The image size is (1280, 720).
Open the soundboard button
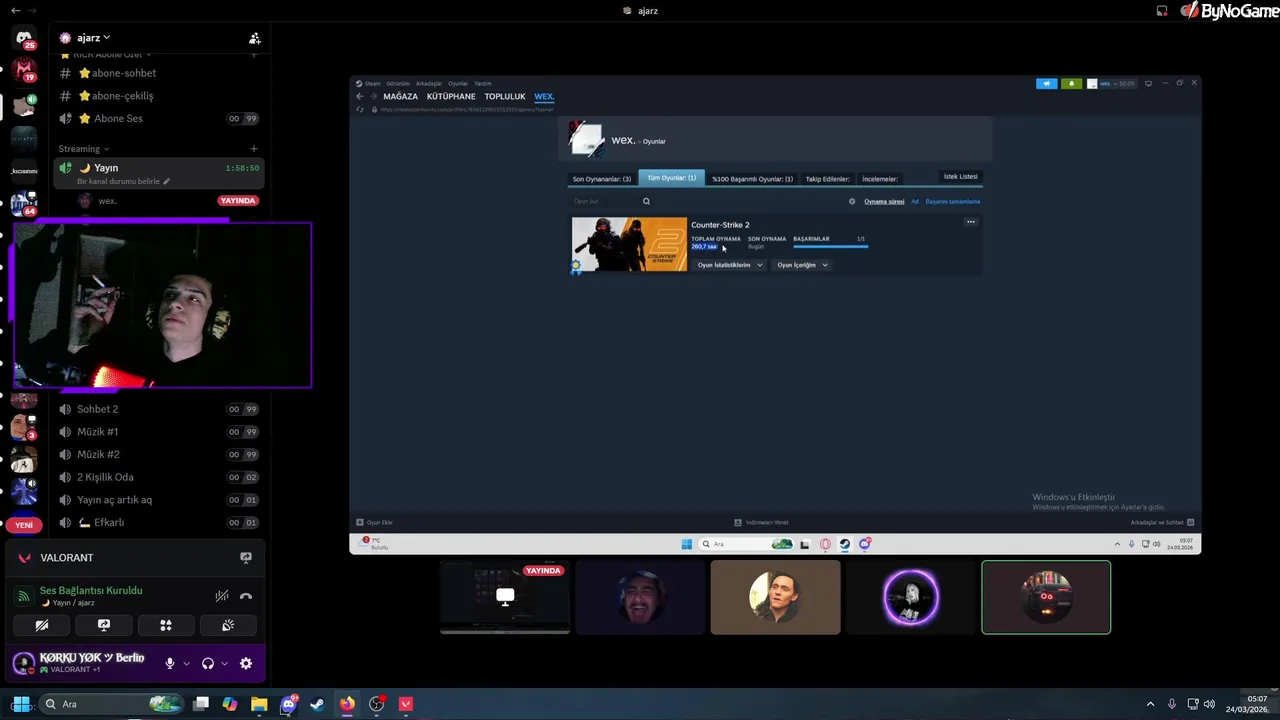pos(228,625)
